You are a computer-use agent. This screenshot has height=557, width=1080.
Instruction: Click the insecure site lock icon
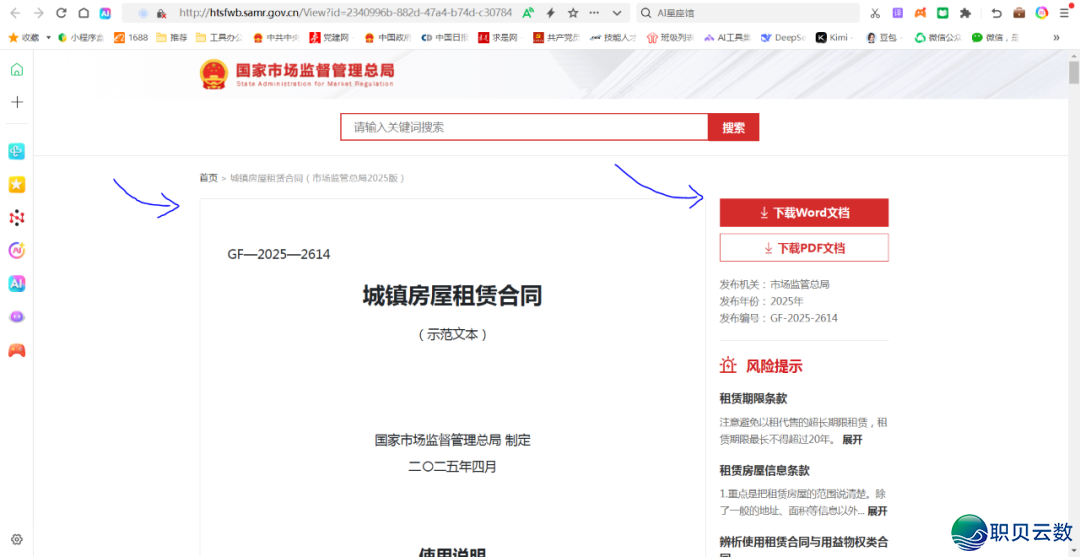coord(161,13)
